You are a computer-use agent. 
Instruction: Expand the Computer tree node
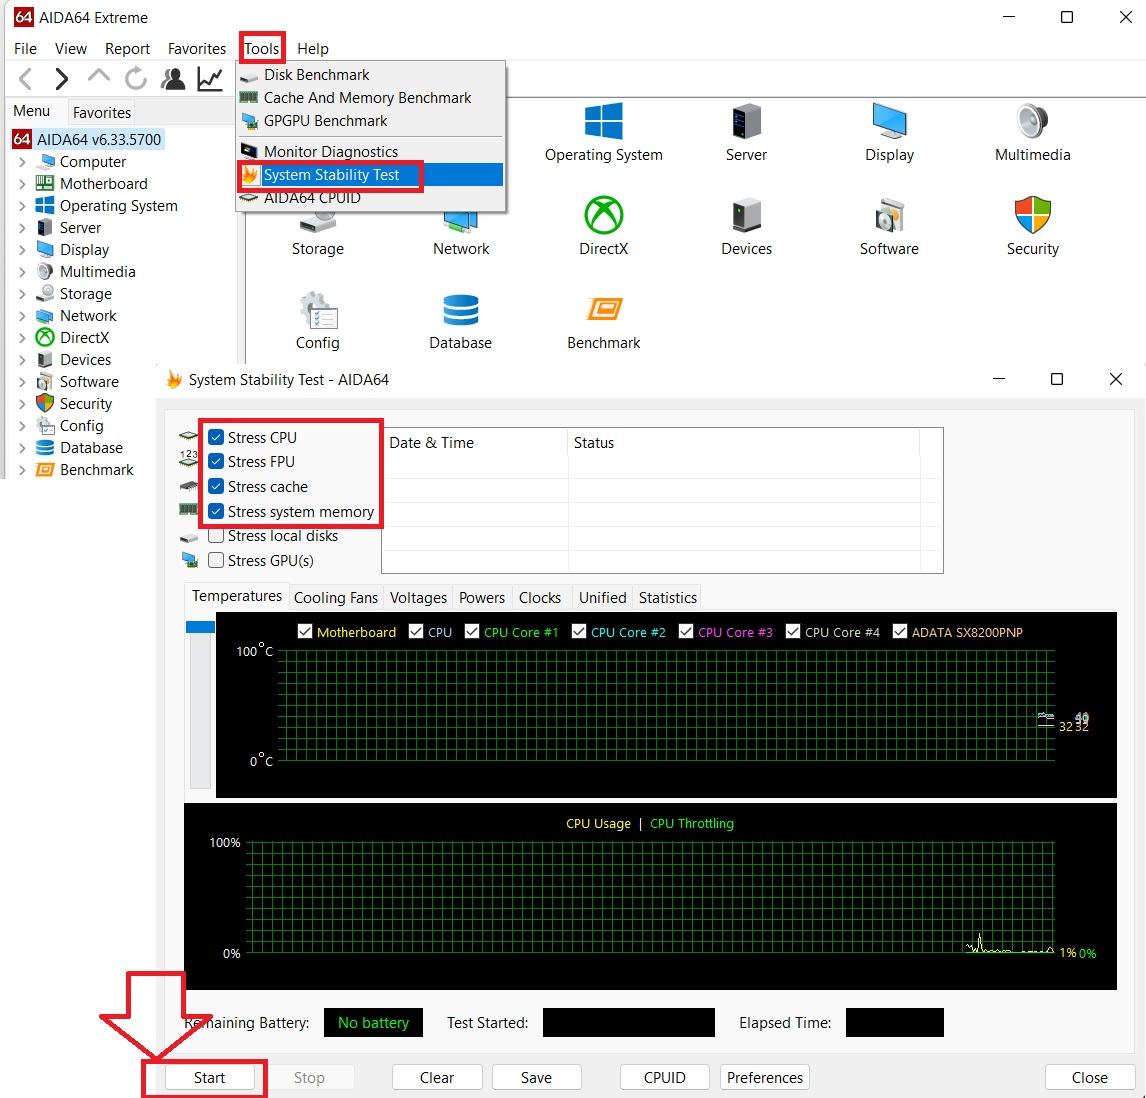pyautogui.click(x=22, y=162)
